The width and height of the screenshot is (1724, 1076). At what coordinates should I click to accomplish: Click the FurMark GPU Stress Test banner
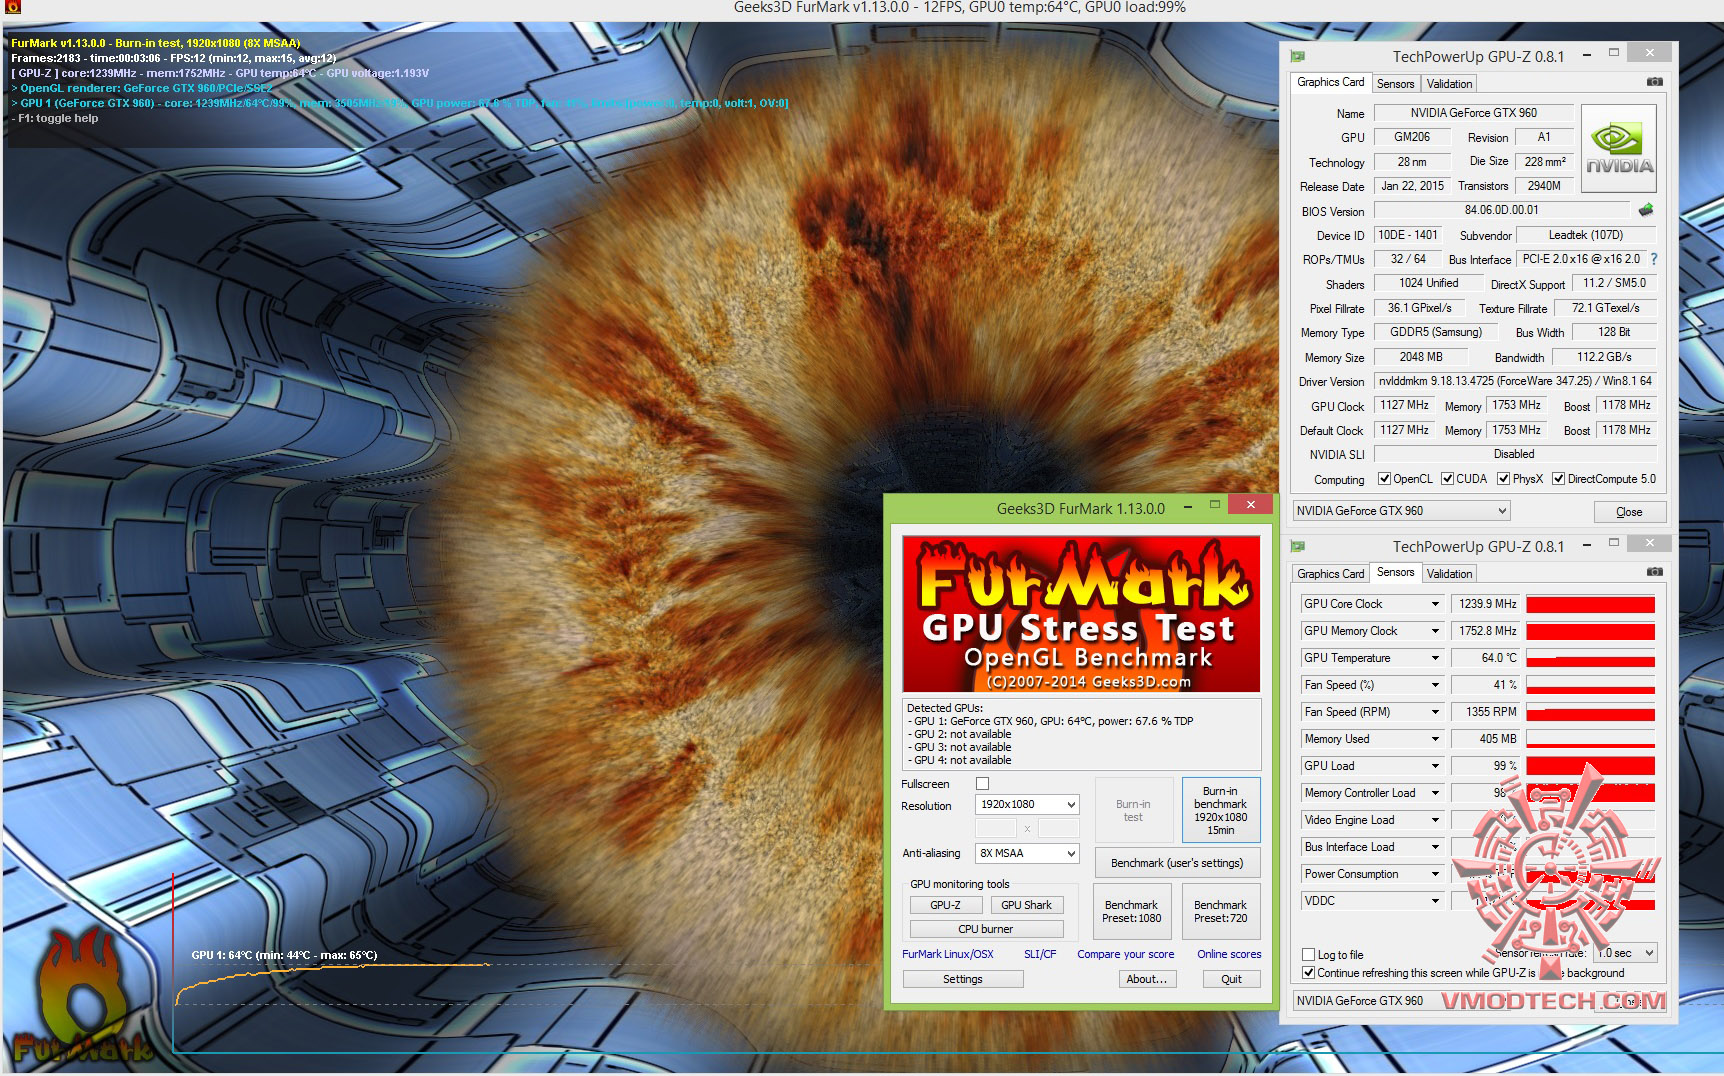coord(1081,614)
